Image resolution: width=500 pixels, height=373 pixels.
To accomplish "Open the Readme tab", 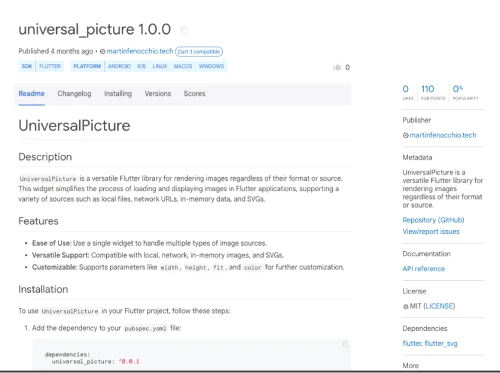I will click(31, 94).
